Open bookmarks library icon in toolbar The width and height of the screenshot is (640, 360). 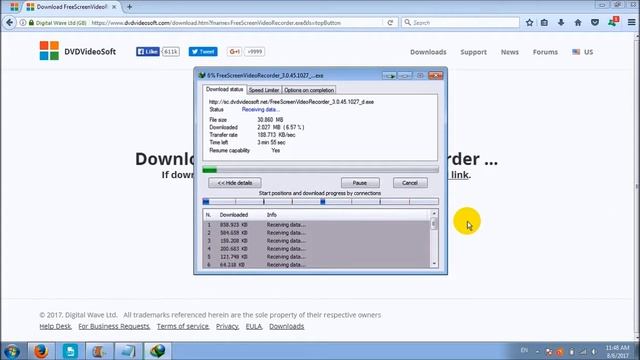[x=544, y=23]
